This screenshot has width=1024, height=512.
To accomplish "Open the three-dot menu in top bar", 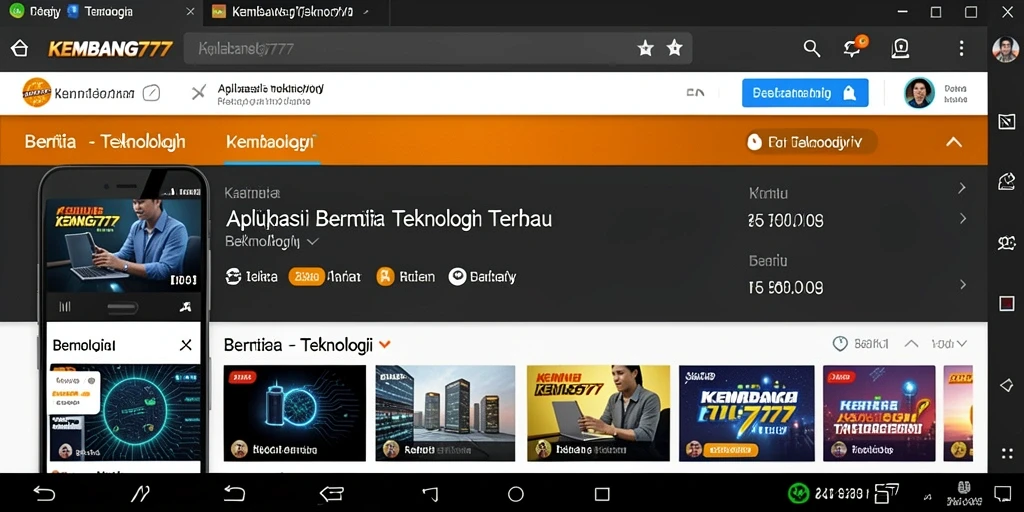I will coord(961,48).
